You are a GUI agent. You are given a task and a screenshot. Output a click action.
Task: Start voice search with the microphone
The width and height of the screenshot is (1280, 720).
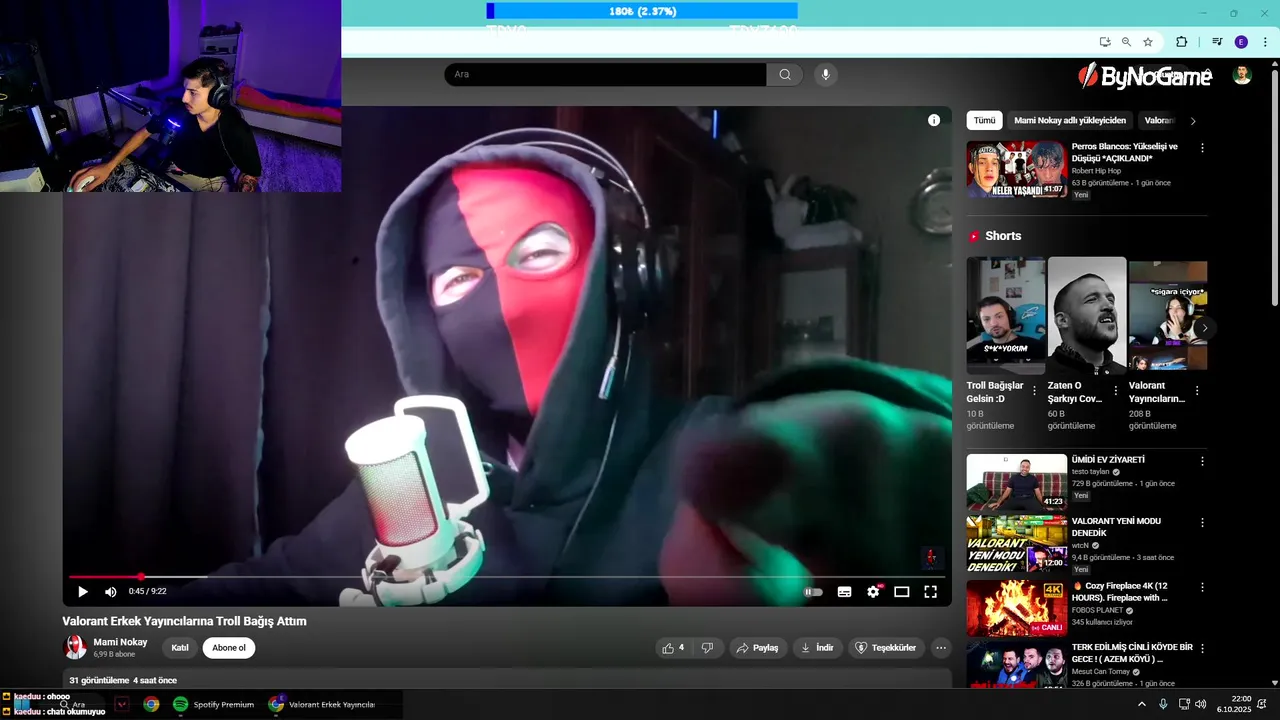tap(825, 74)
